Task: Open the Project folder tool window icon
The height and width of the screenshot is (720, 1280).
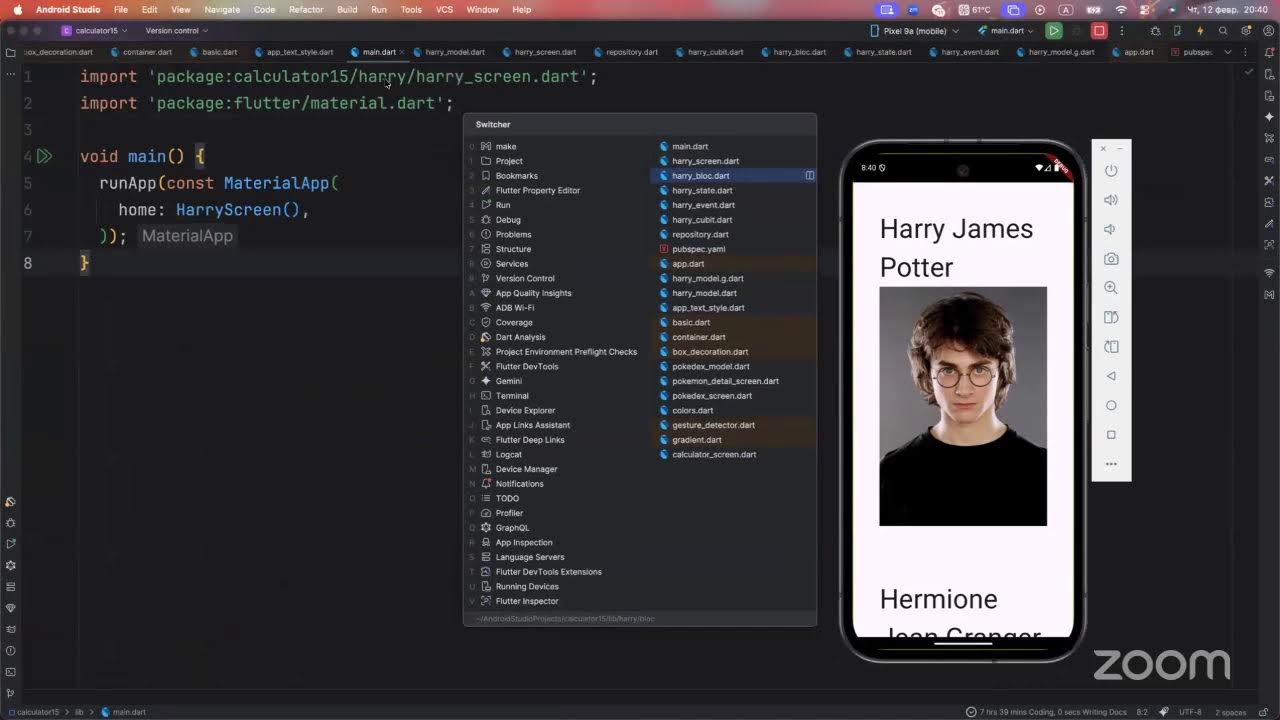Action: click(x=10, y=52)
